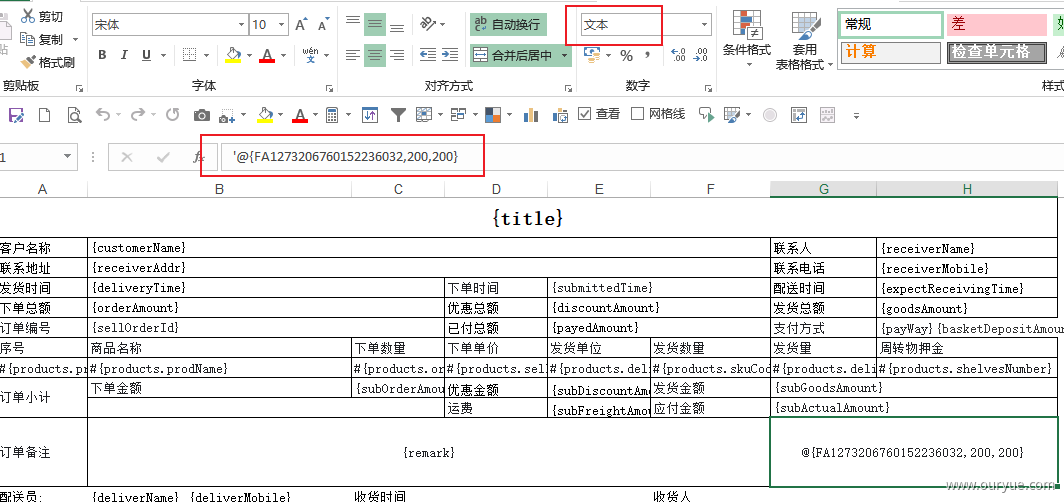Image resolution: width=1064 pixels, height=502 pixels.
Task: Open the font name box showing 宋体
Action: [x=169, y=25]
